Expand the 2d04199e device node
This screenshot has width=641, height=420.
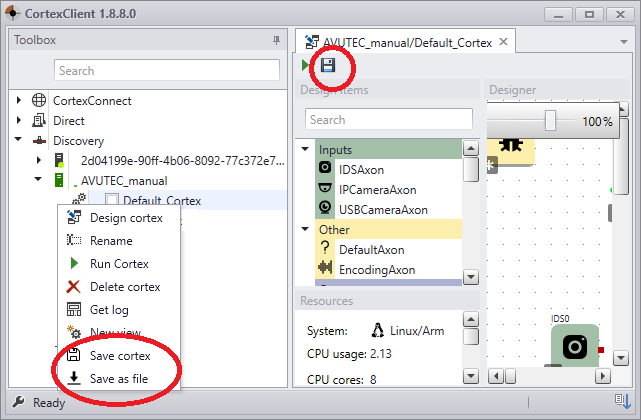[39, 160]
